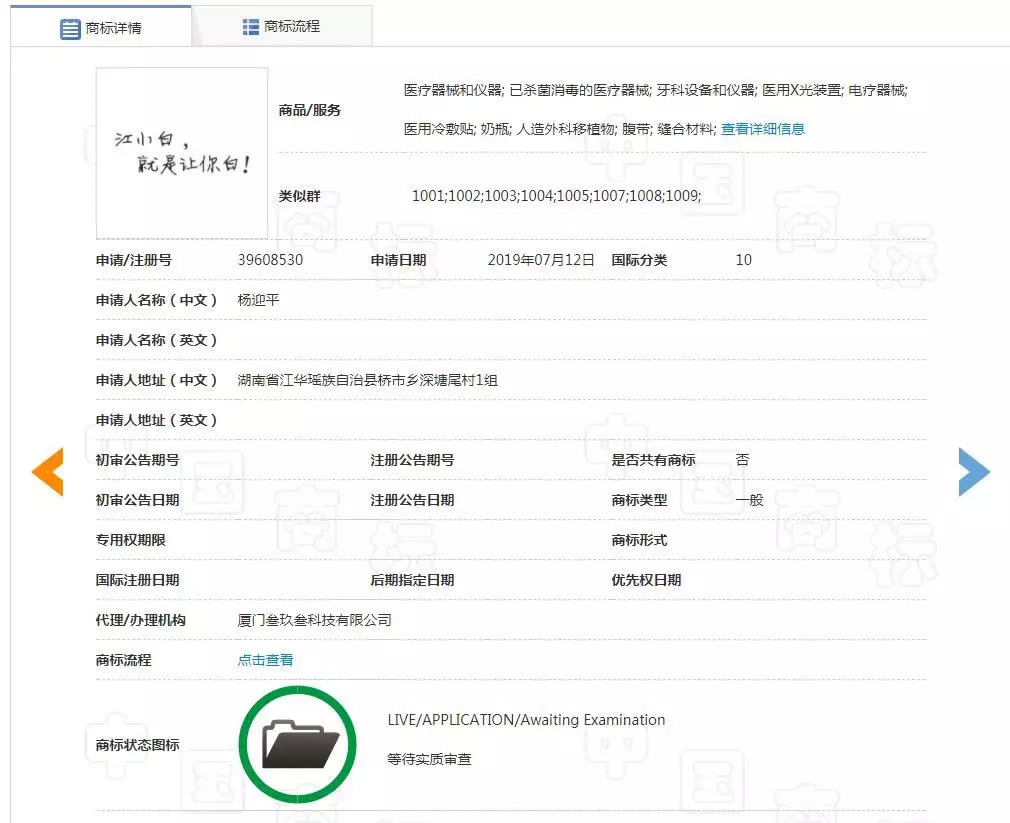Select status text LIVE/APPLICATION/Awaiting Examination

point(526,719)
